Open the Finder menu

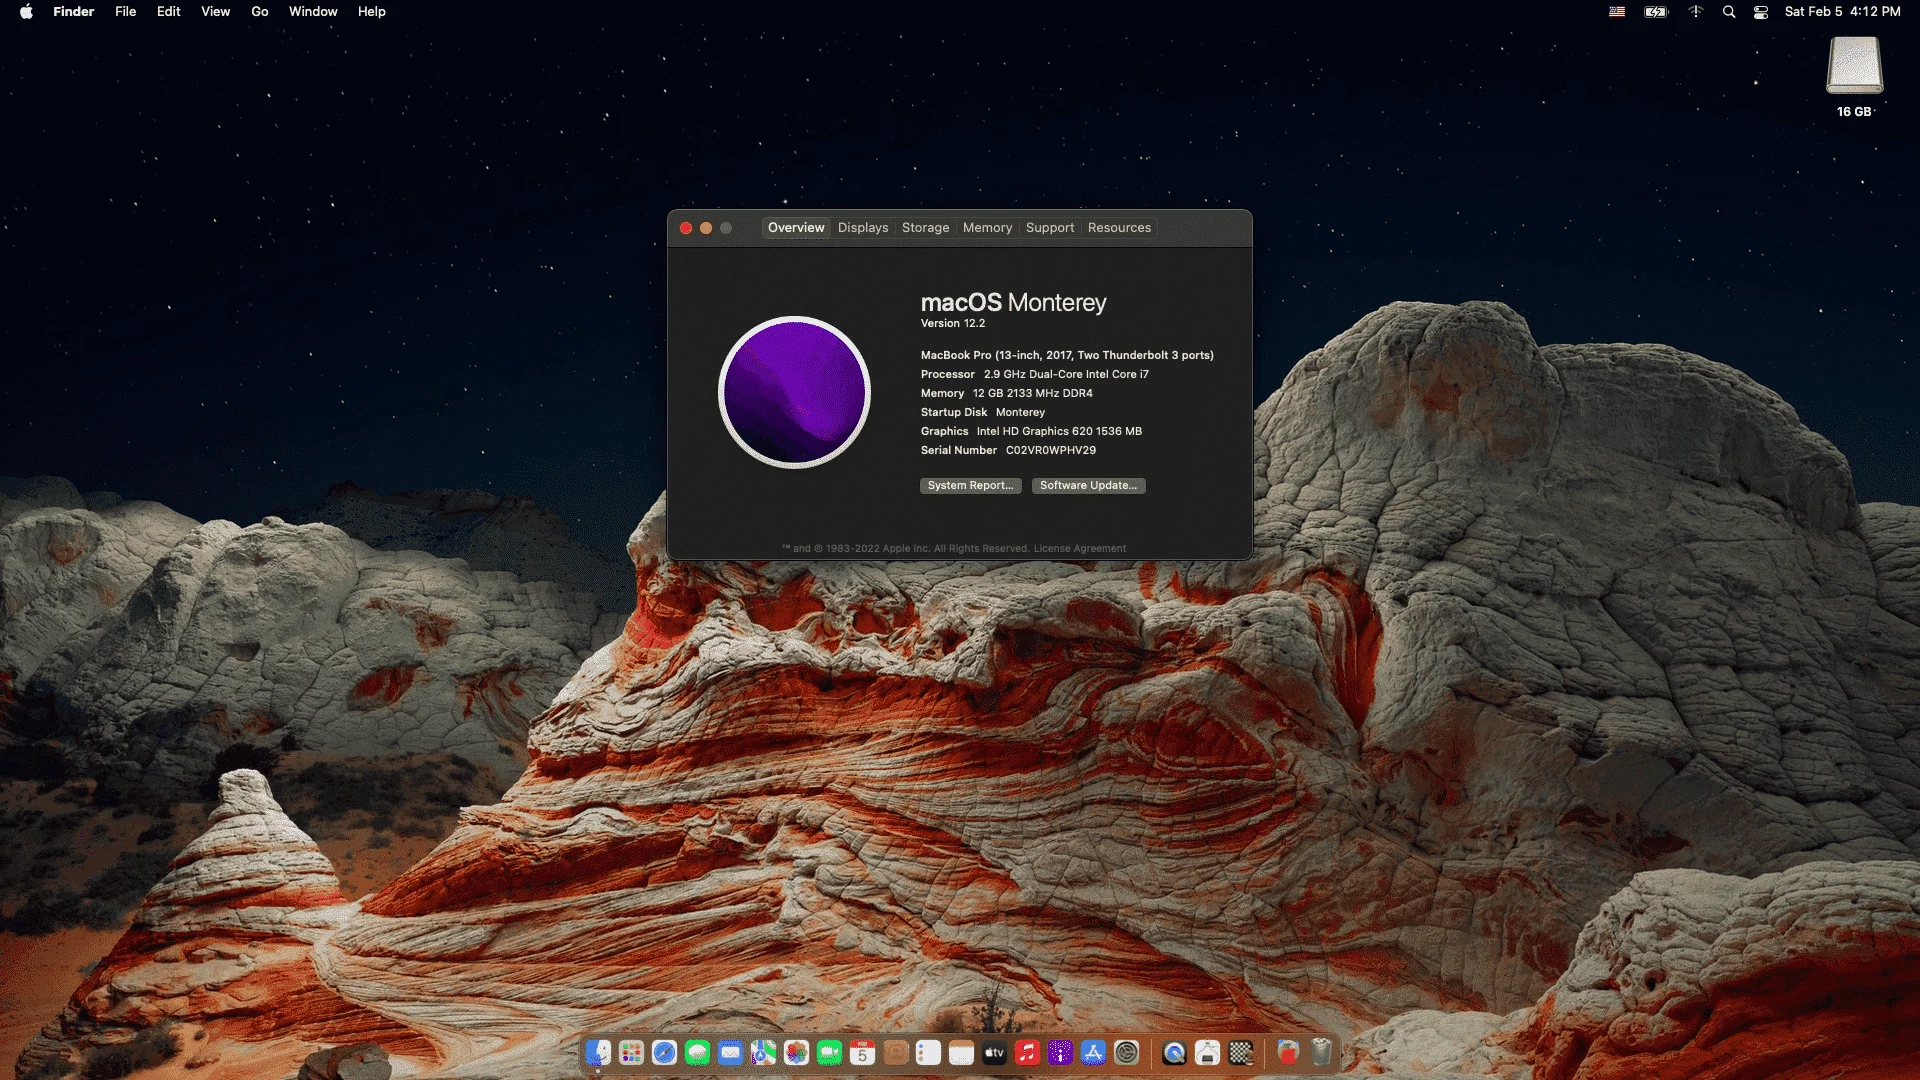73,12
